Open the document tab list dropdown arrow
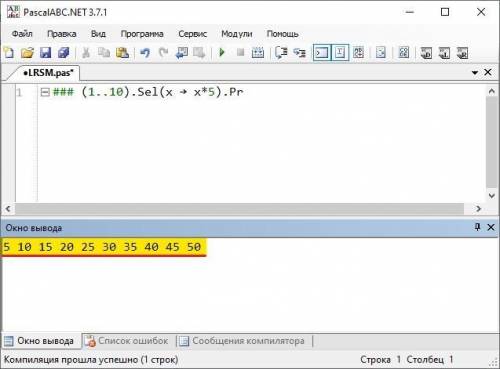This screenshot has height=369, width=500. (x=475, y=72)
